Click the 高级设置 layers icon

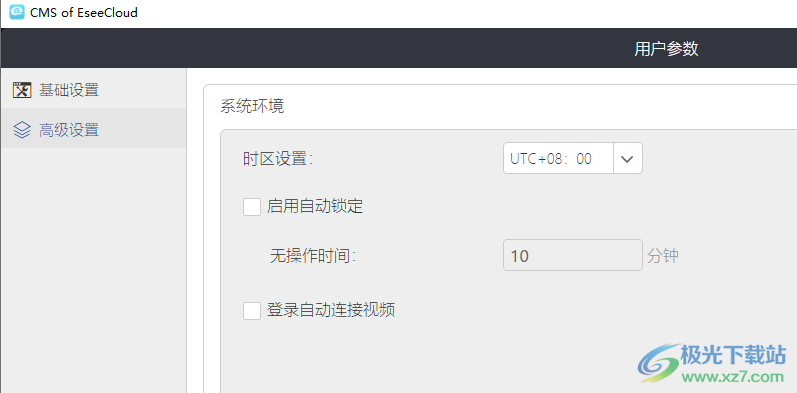22,130
